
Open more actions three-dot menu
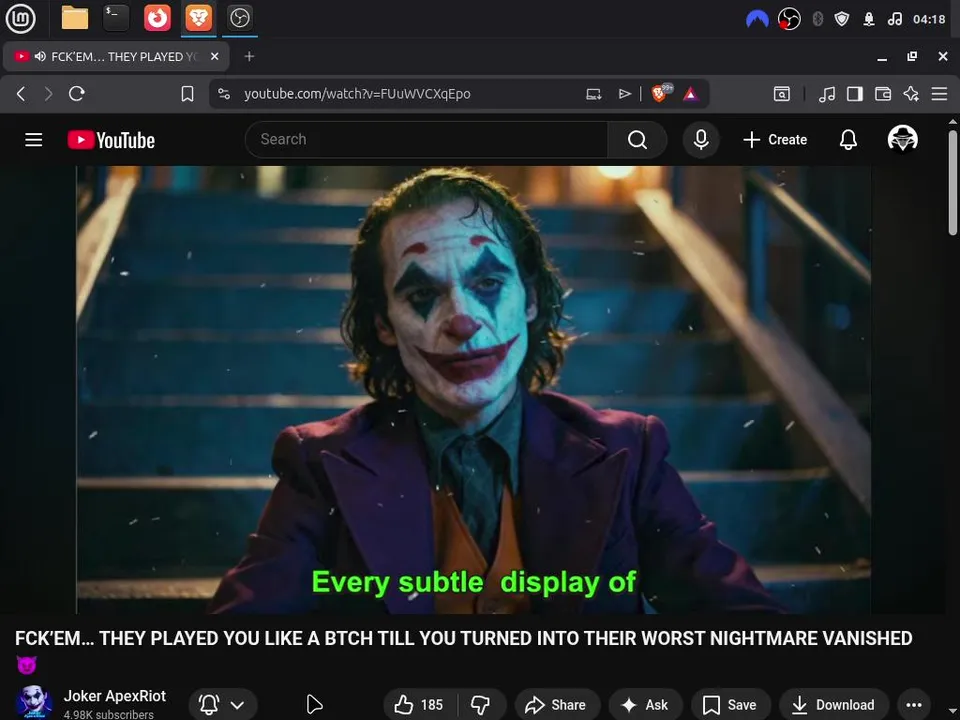914,705
